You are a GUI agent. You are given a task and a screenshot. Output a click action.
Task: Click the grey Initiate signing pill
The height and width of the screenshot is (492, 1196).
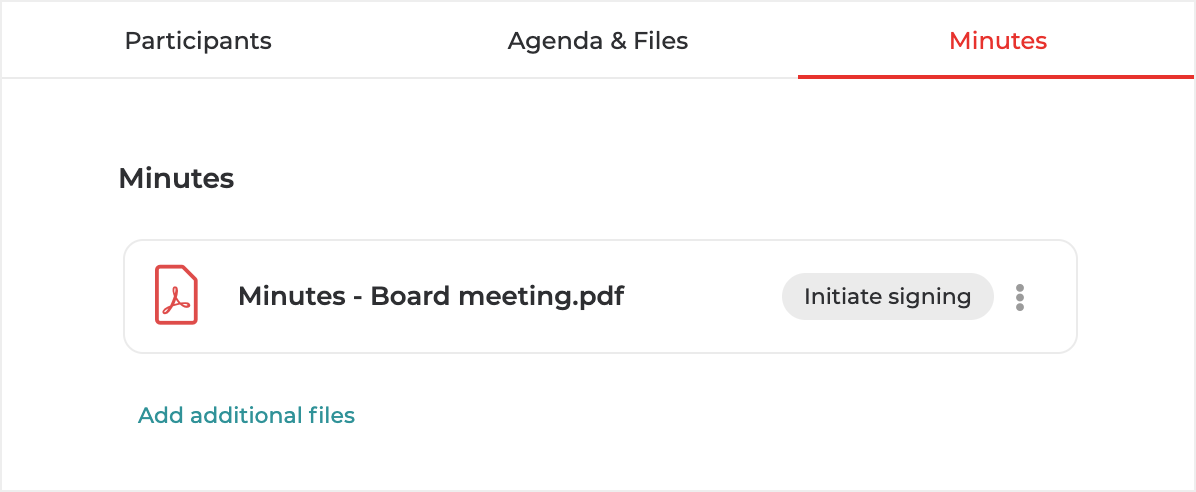tap(887, 297)
